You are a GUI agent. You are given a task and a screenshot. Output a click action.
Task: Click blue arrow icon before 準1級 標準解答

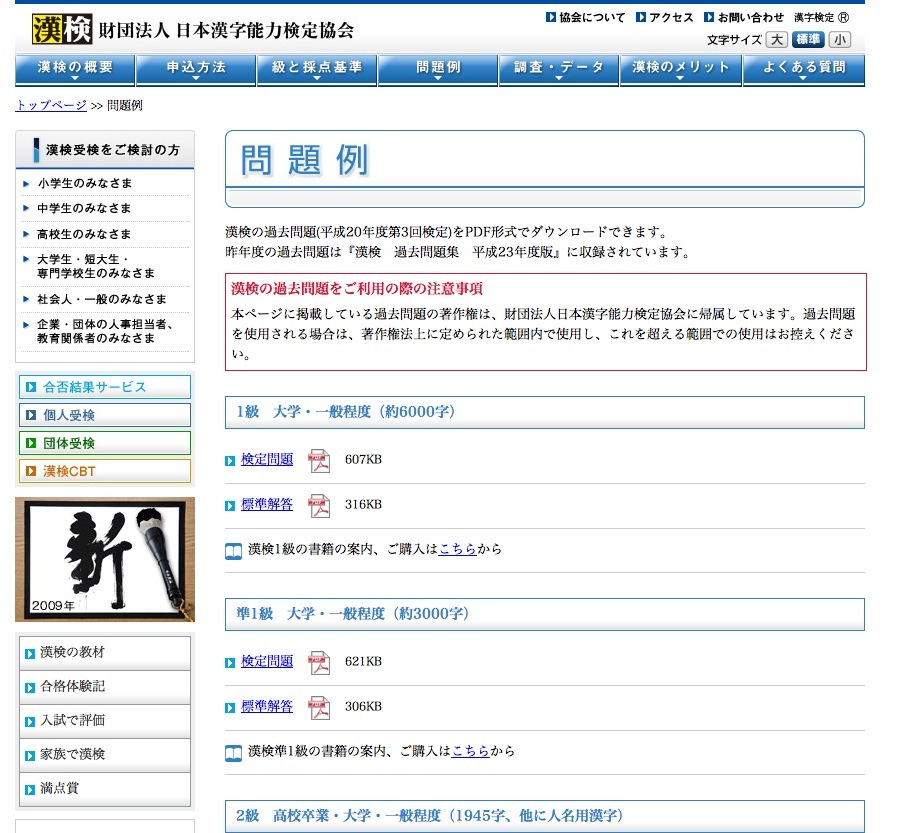tap(230, 708)
